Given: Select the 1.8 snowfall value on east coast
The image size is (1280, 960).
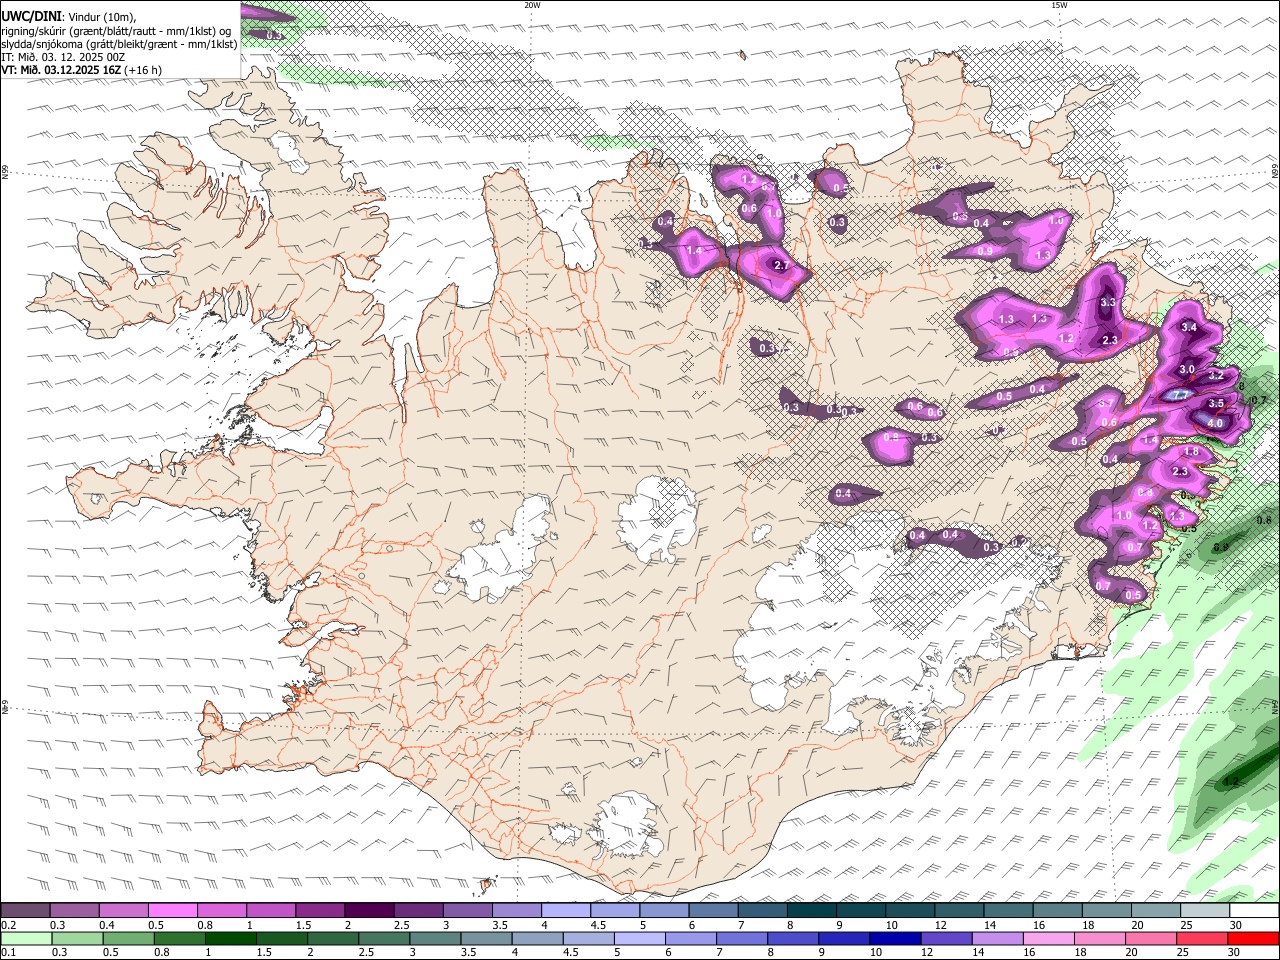Looking at the screenshot, I should tap(1191, 452).
